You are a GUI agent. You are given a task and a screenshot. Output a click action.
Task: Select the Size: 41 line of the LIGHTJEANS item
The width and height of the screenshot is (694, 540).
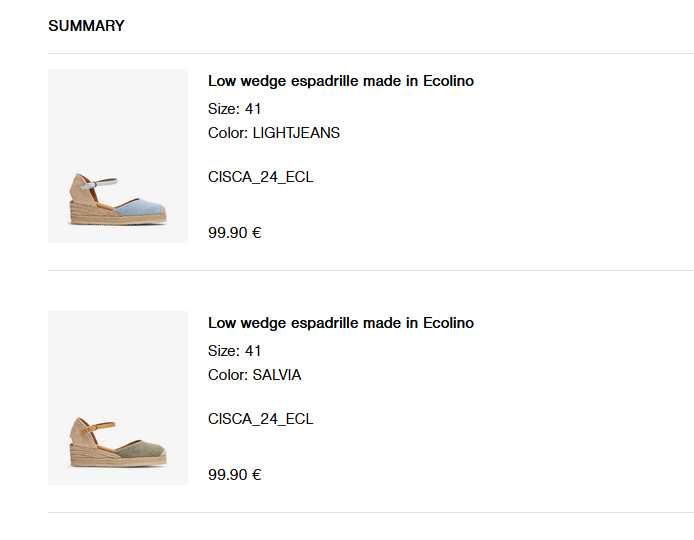234,109
